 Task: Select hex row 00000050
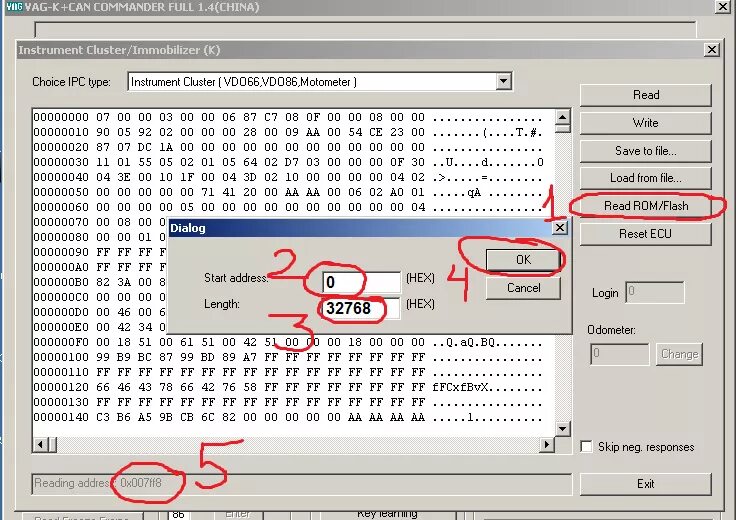coord(288,192)
